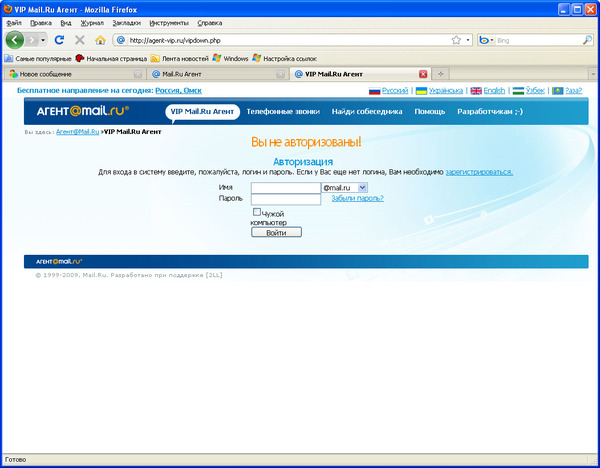600x468 pixels.
Task: Click the Russian flag icon
Action: coord(374,91)
